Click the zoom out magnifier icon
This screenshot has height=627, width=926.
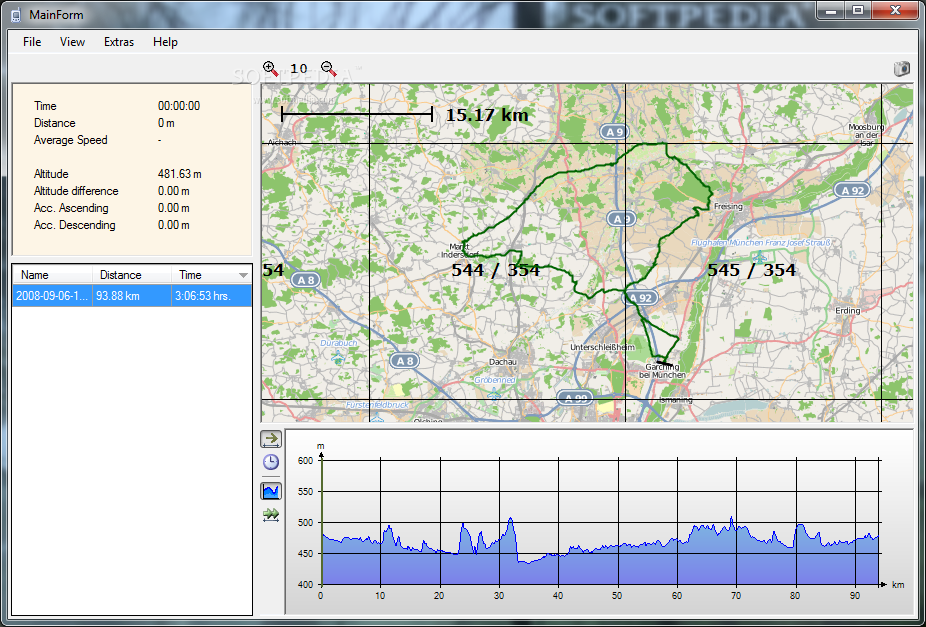click(x=329, y=68)
